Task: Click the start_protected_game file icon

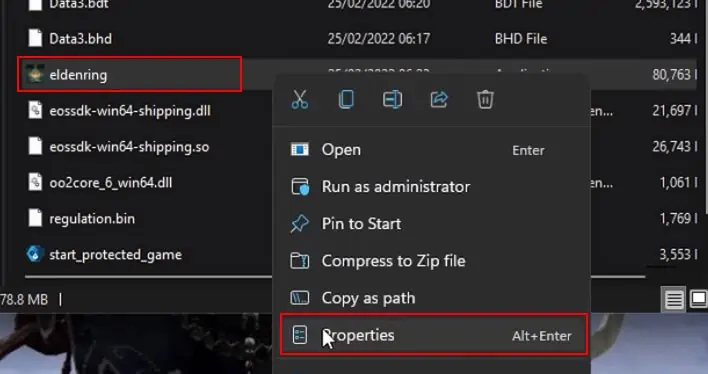Action: (x=35, y=254)
